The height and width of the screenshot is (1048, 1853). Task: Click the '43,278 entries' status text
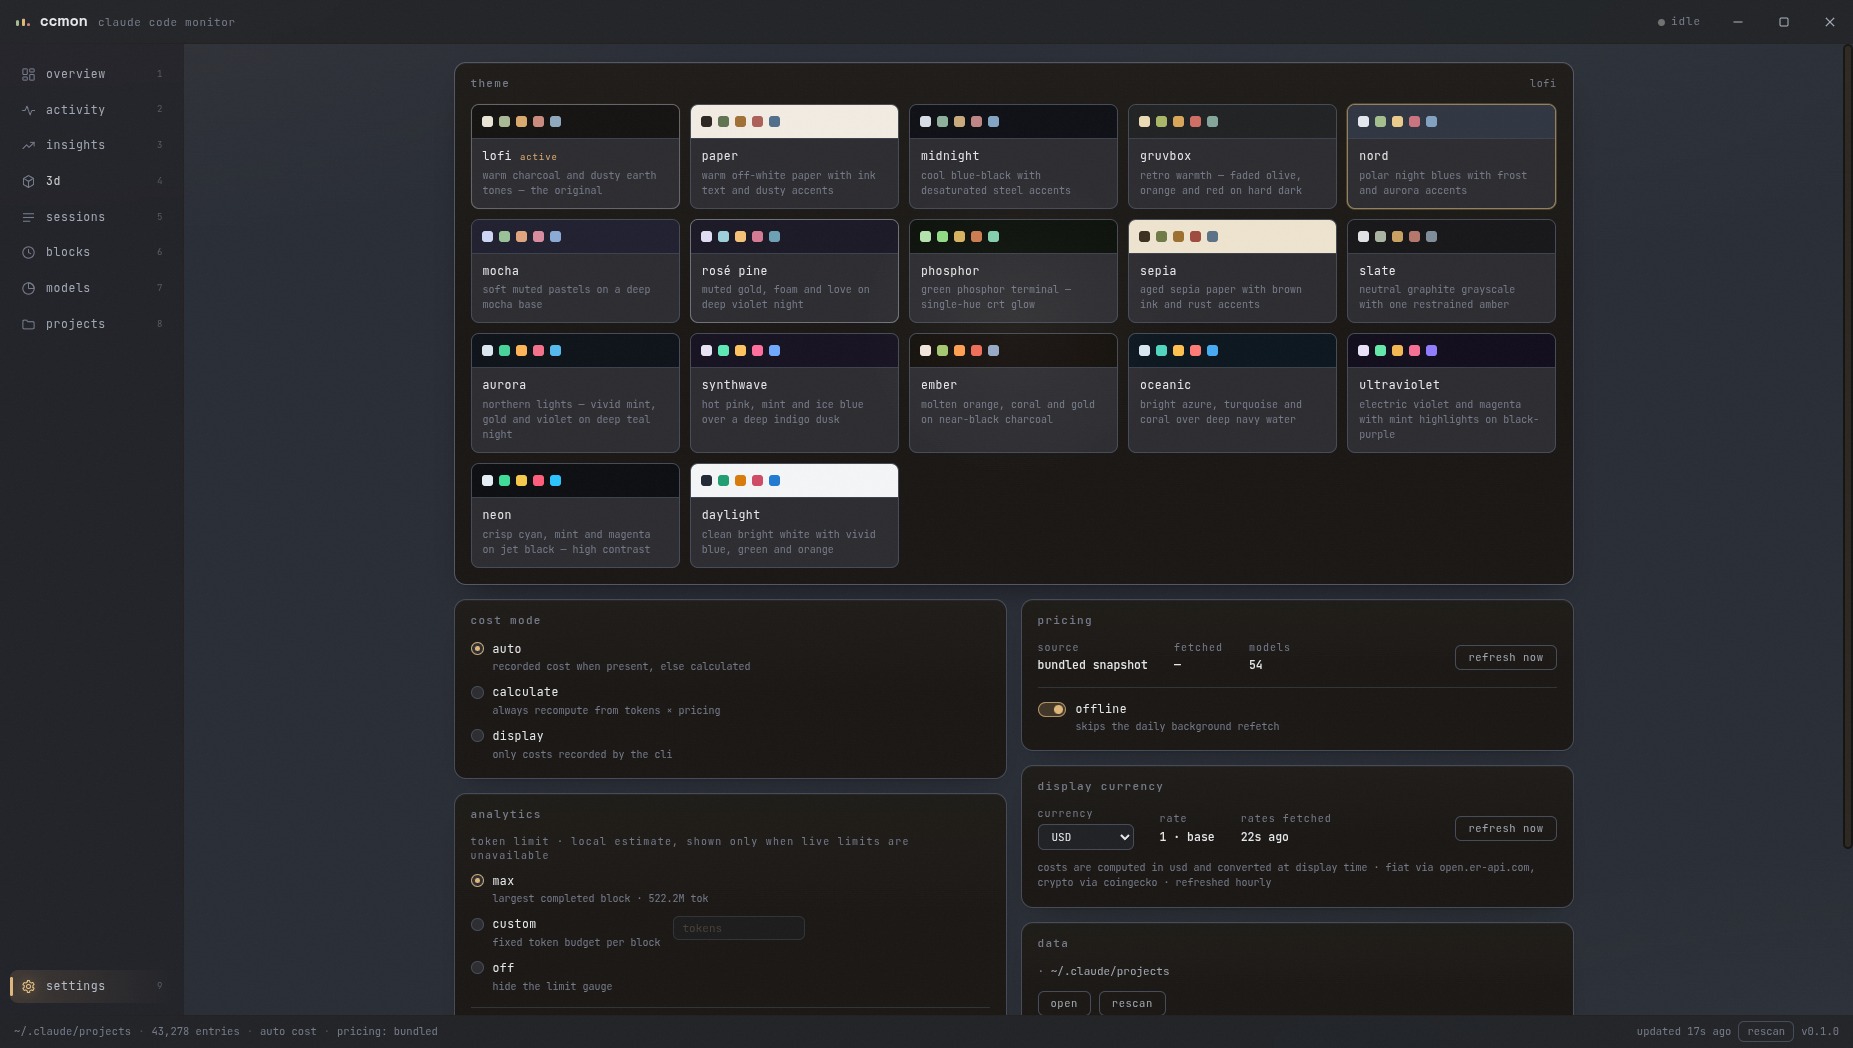(x=195, y=1031)
